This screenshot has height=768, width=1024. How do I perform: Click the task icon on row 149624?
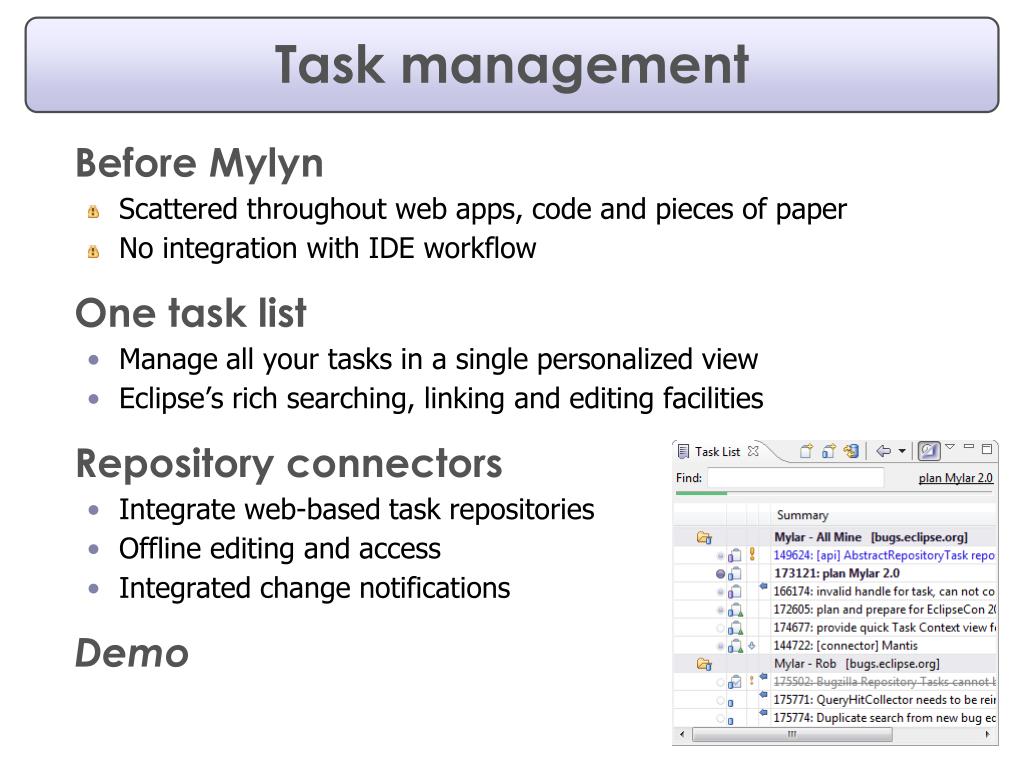735,556
